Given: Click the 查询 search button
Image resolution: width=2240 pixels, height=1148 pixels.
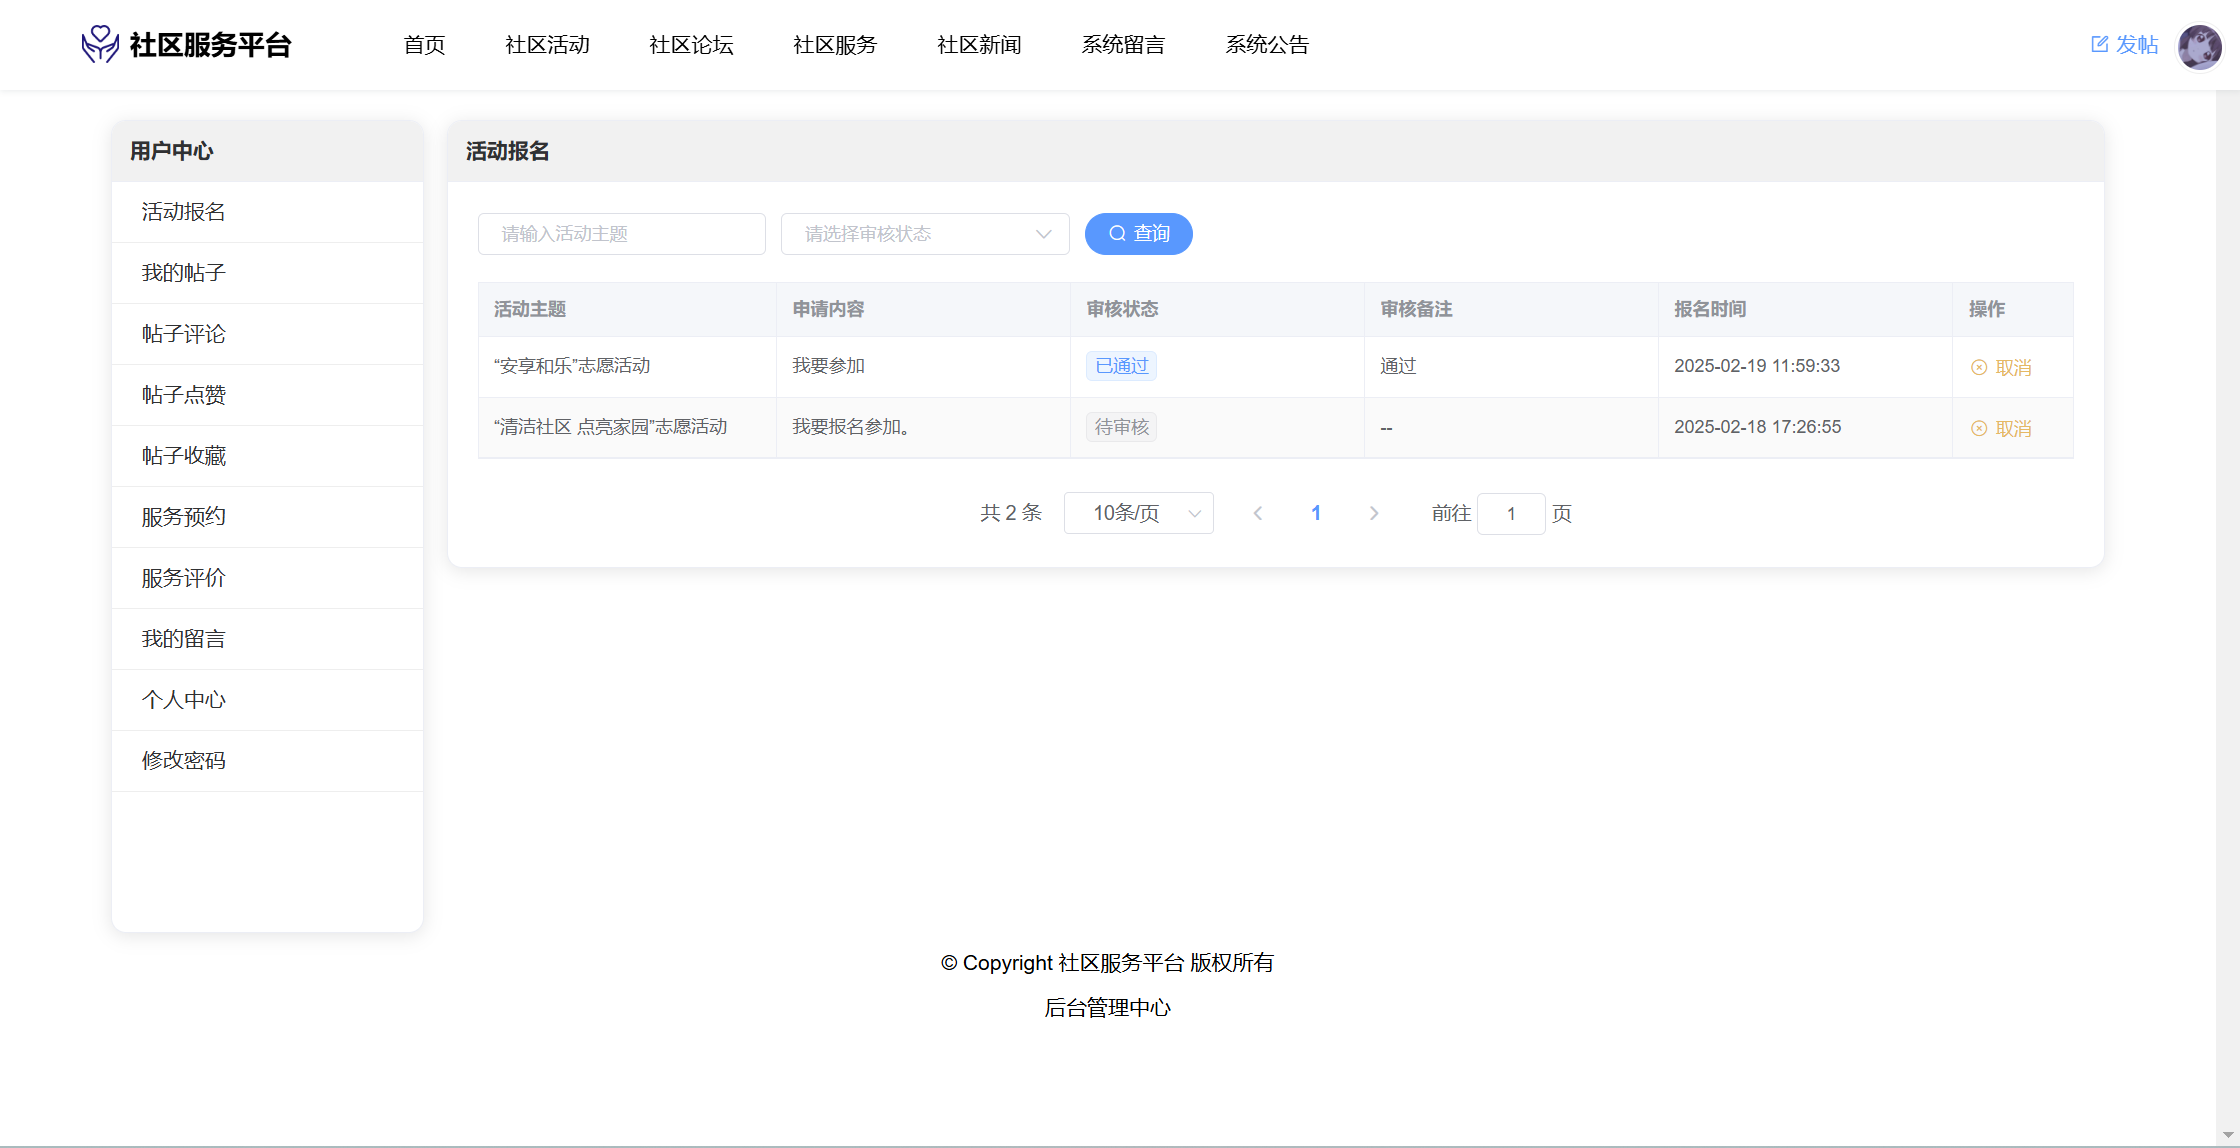Looking at the screenshot, I should tap(1138, 234).
